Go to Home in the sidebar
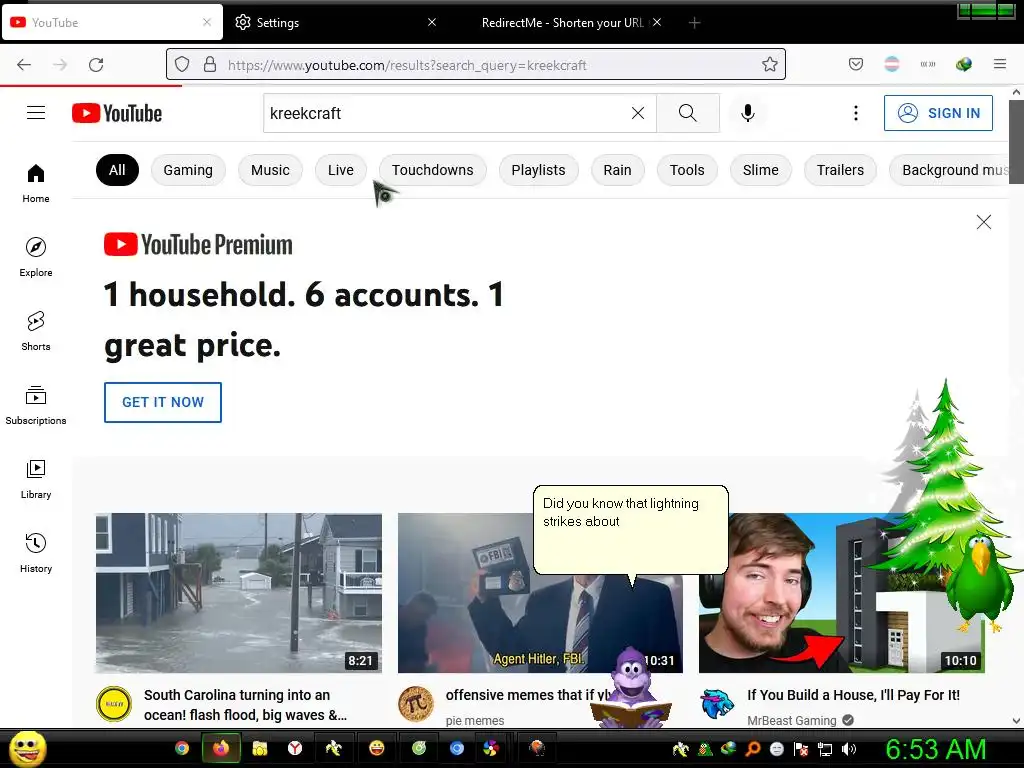Screen dimensions: 1024x768 (36, 184)
